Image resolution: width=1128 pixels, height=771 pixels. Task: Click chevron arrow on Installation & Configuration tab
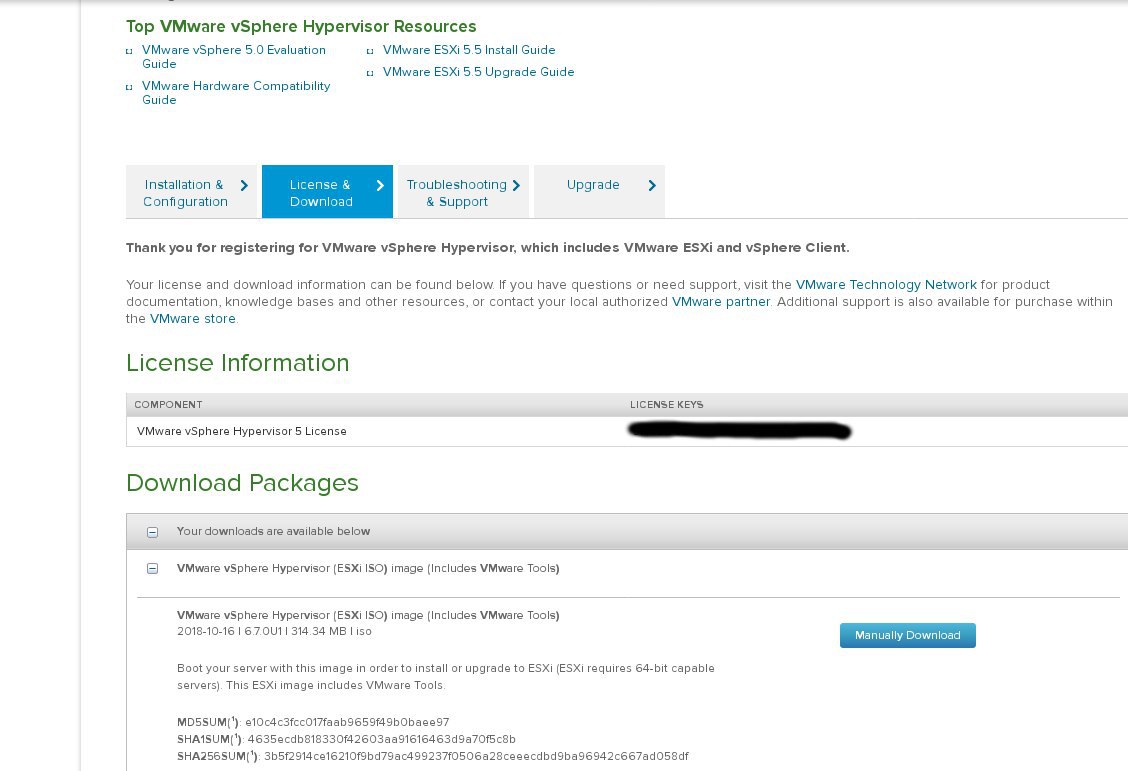click(x=244, y=186)
